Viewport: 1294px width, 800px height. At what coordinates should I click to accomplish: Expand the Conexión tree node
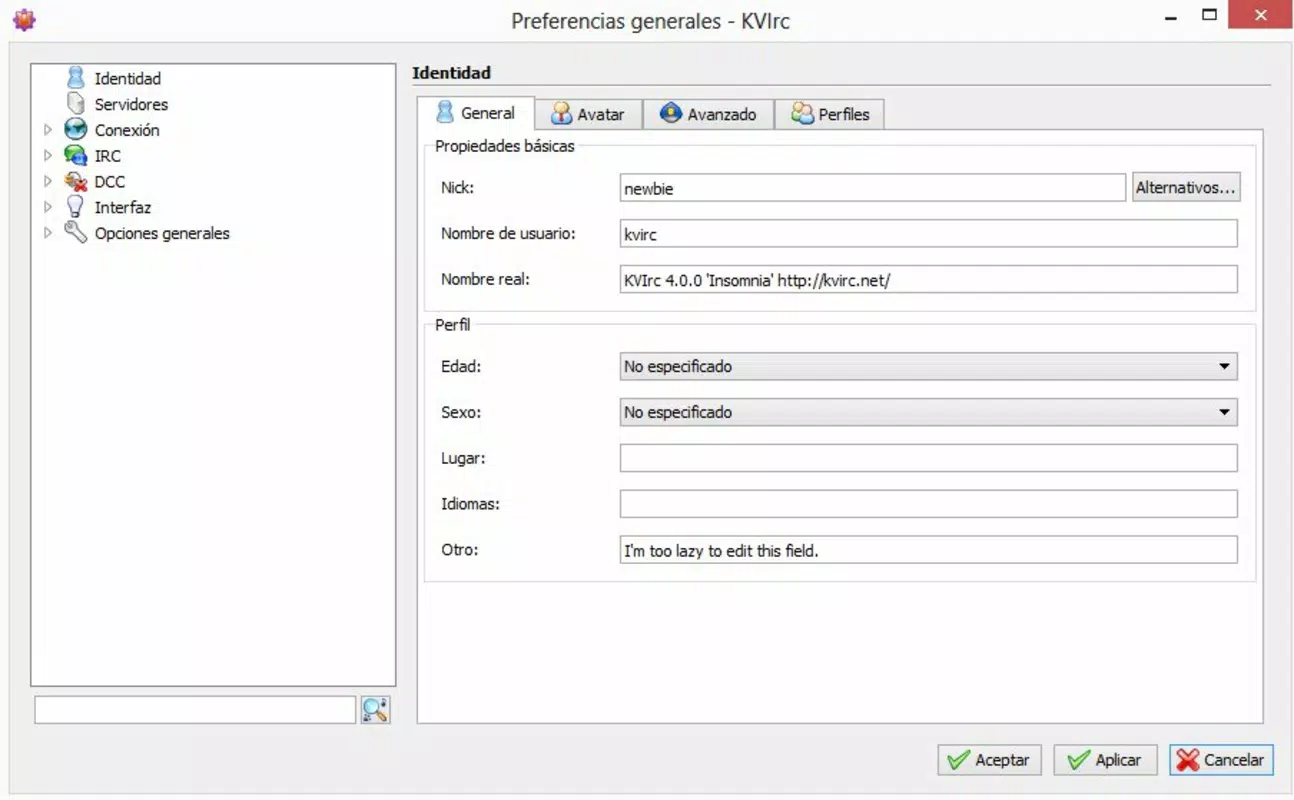tap(47, 130)
